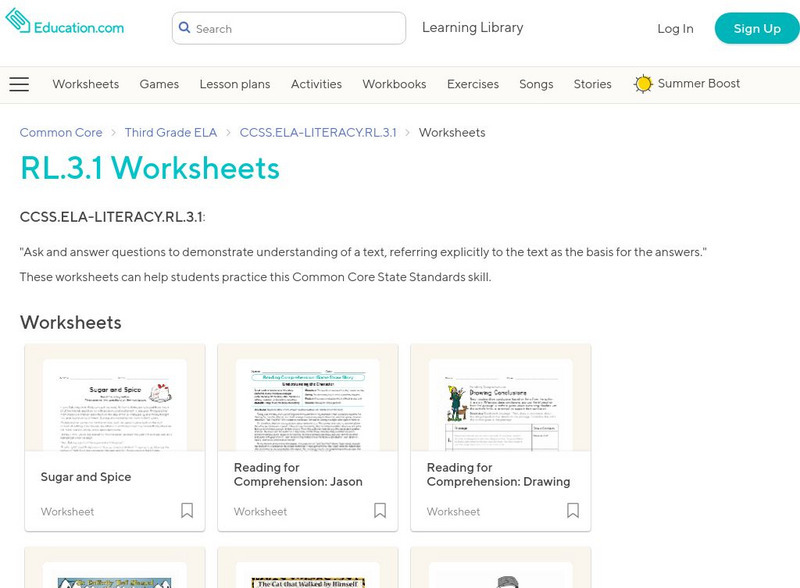The width and height of the screenshot is (800, 588).
Task: Open the Stories nav item
Action: 592,84
